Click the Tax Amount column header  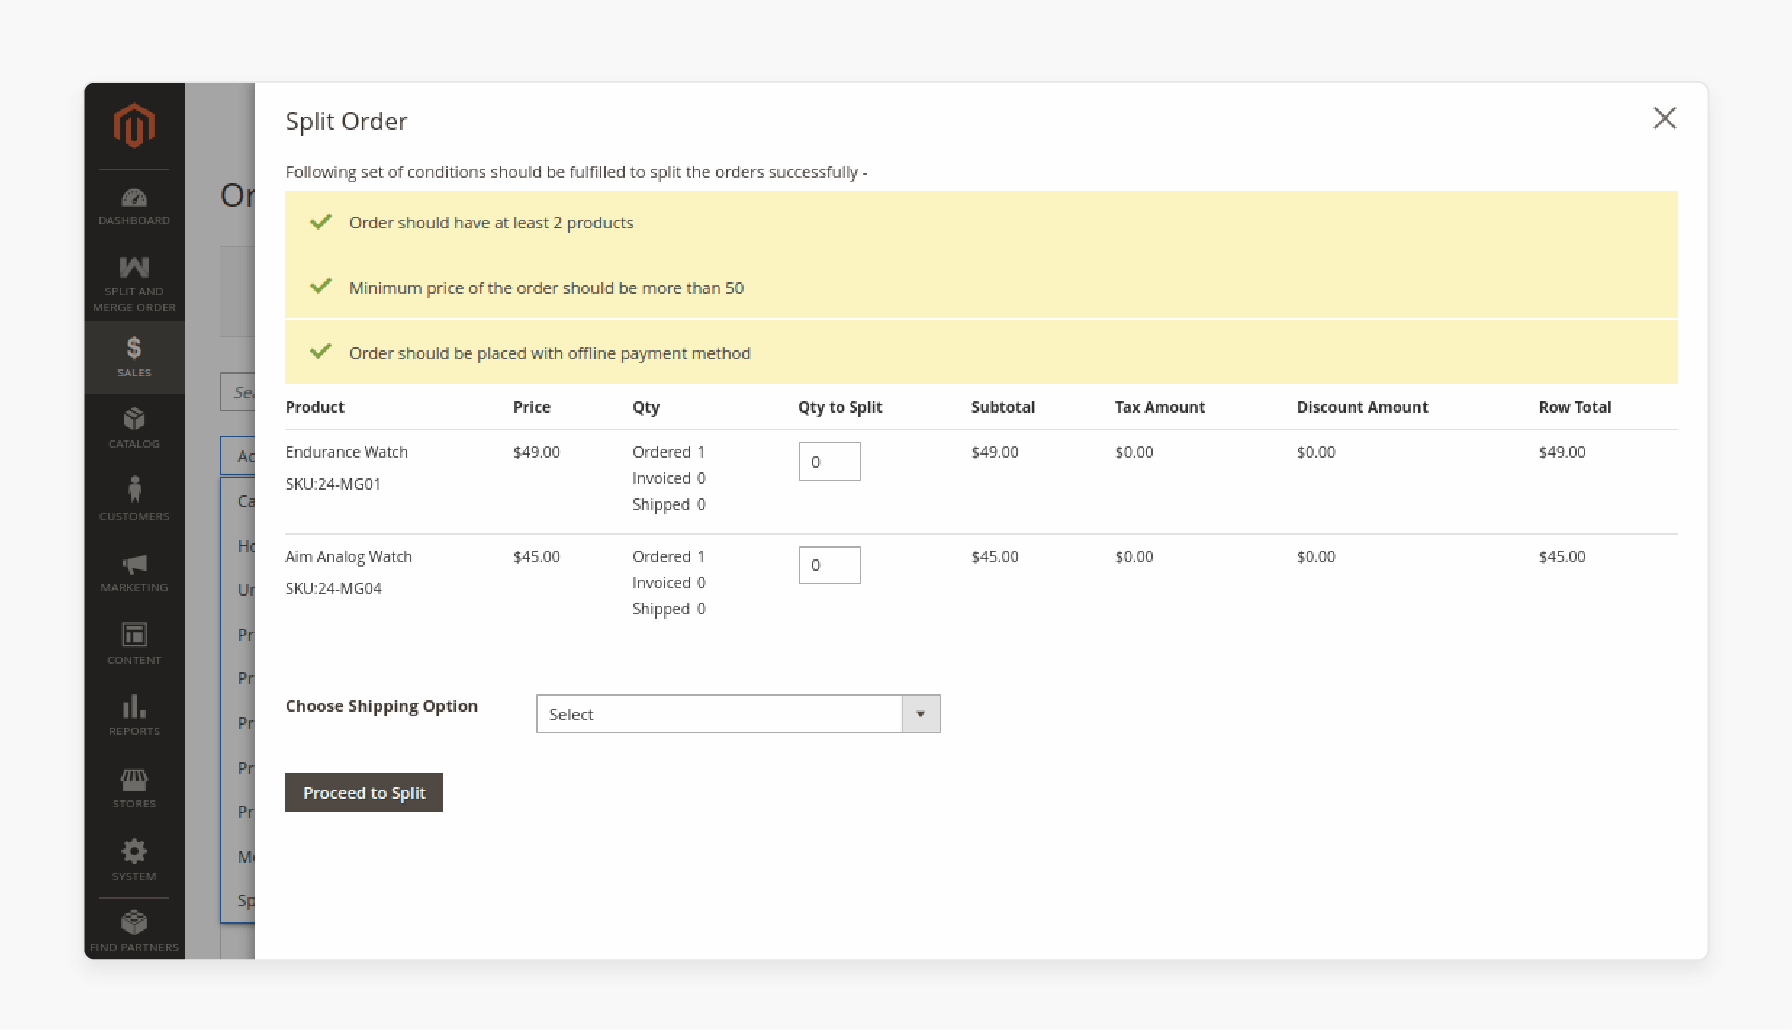coord(1160,407)
